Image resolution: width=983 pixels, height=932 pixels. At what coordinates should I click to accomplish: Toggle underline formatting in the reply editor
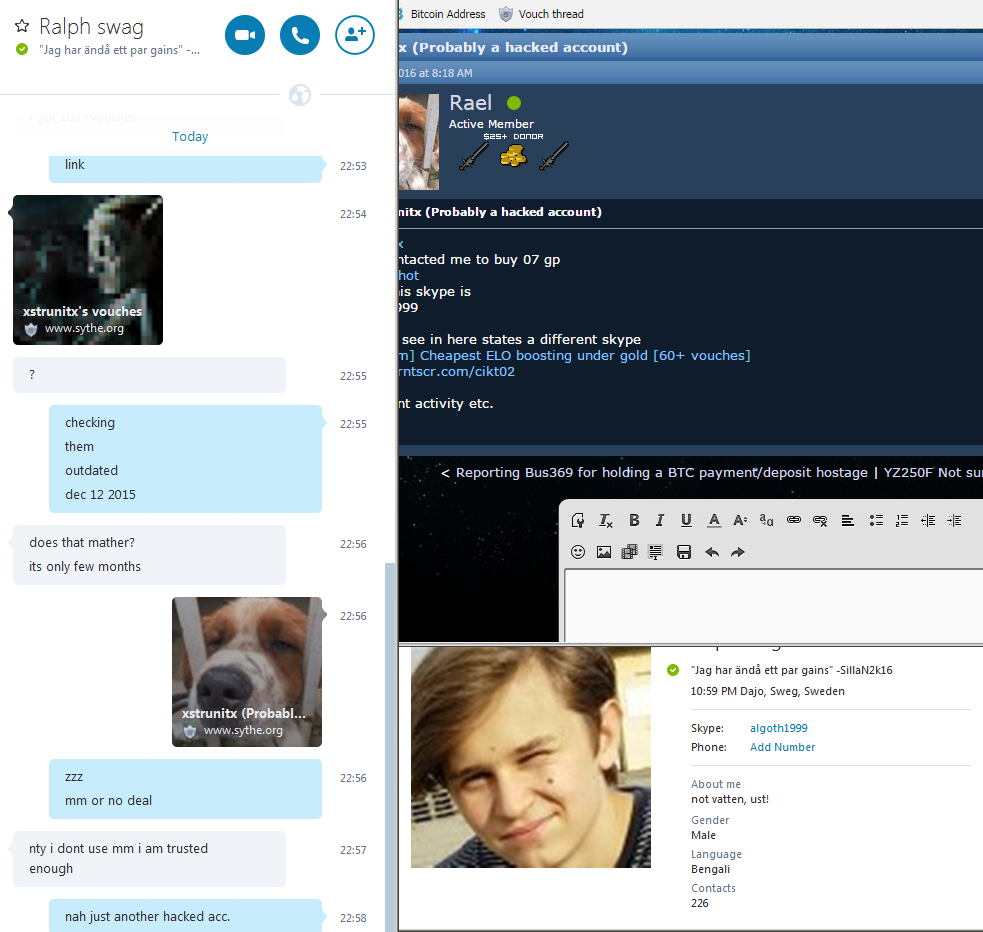pos(686,520)
